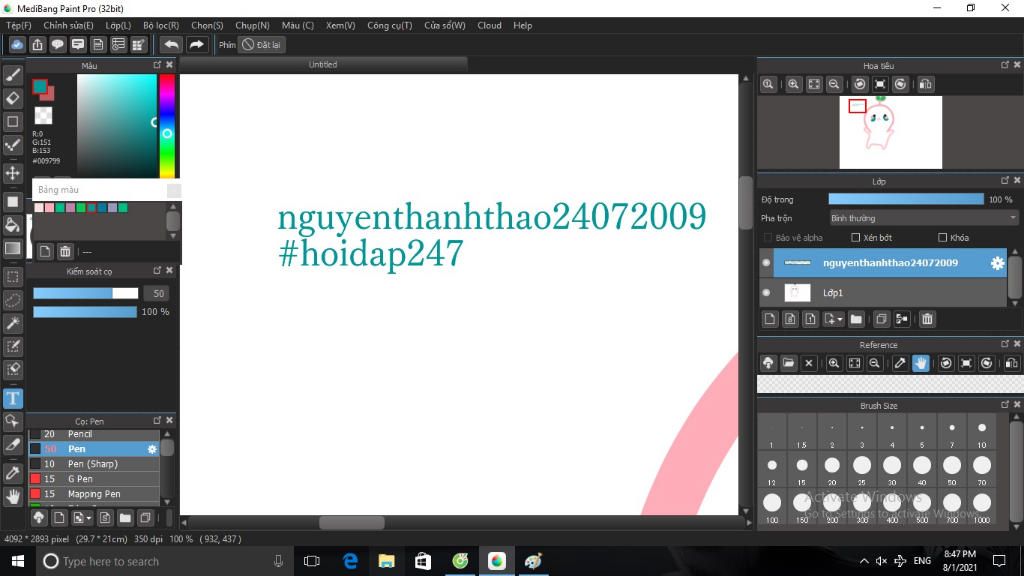Open the Chỉnh sửa(E) menu
Screen dimensions: 1024x576
click(x=69, y=25)
